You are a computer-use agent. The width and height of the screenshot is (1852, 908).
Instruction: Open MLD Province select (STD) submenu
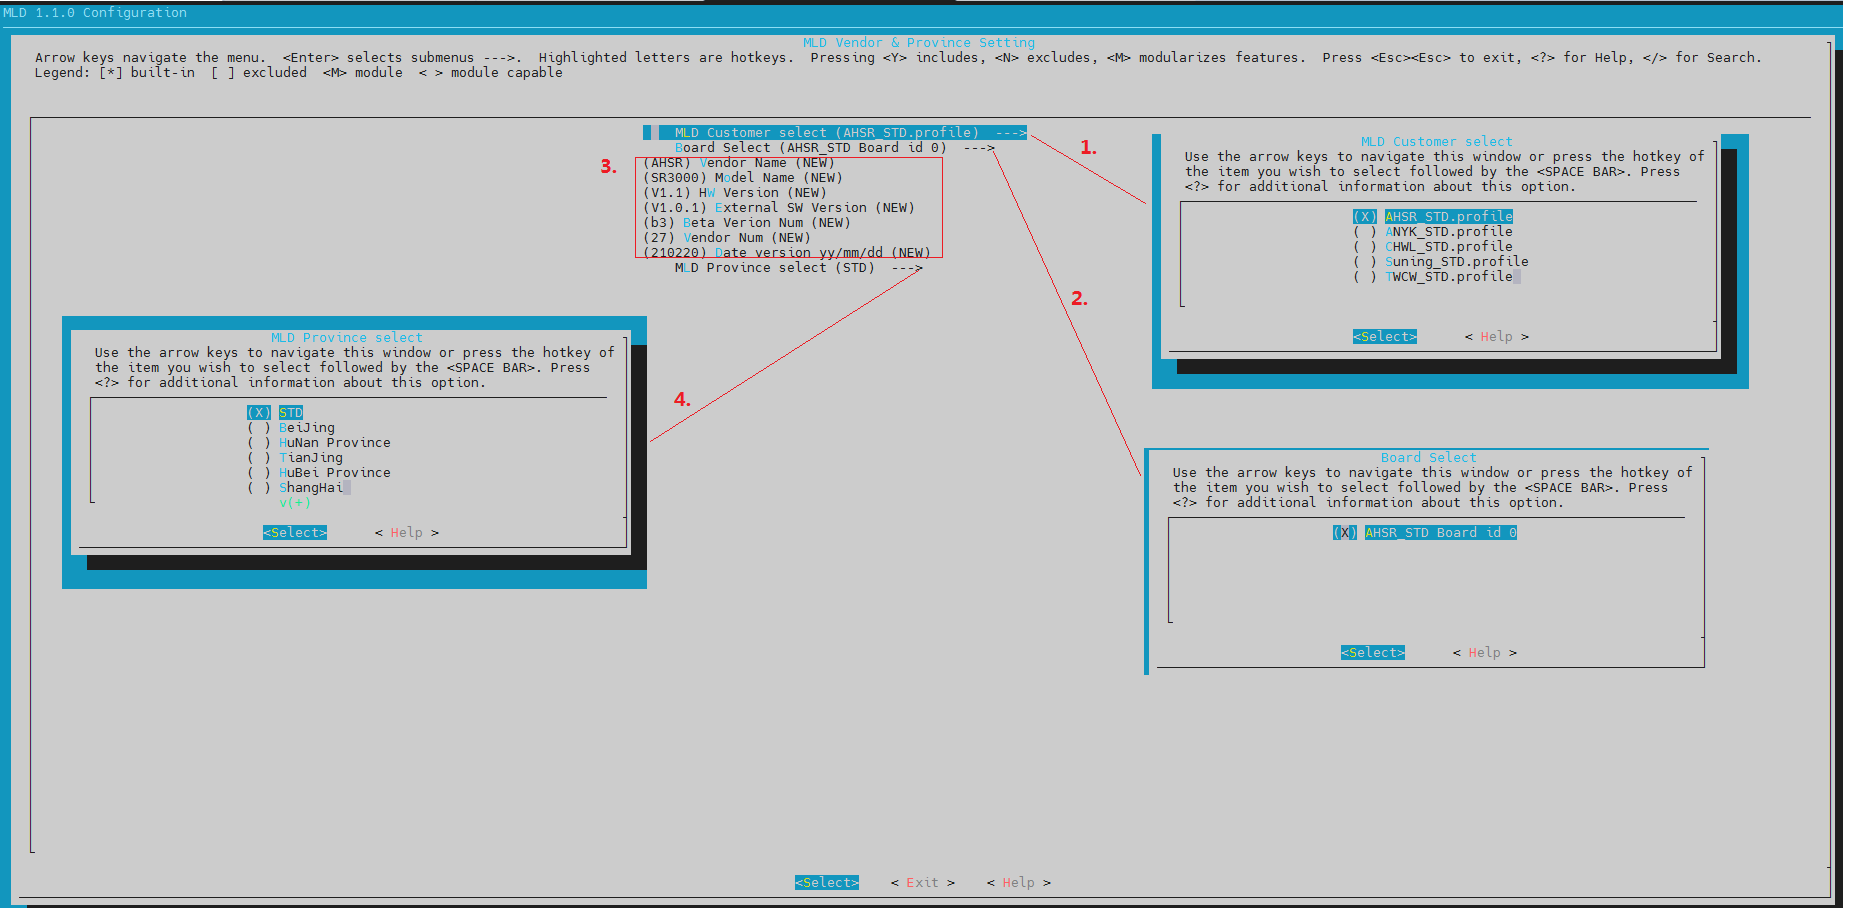[798, 267]
